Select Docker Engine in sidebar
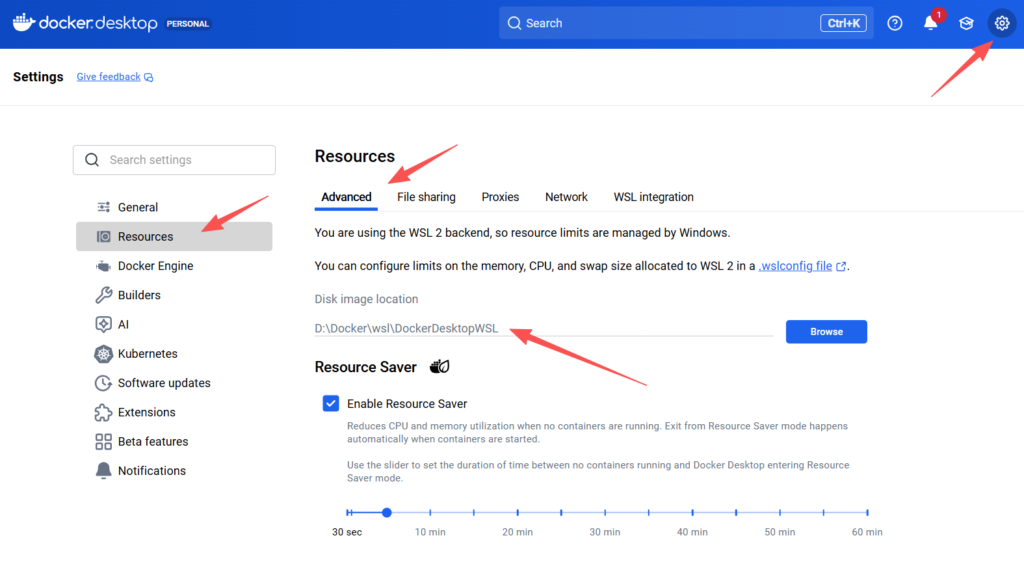 pos(155,266)
